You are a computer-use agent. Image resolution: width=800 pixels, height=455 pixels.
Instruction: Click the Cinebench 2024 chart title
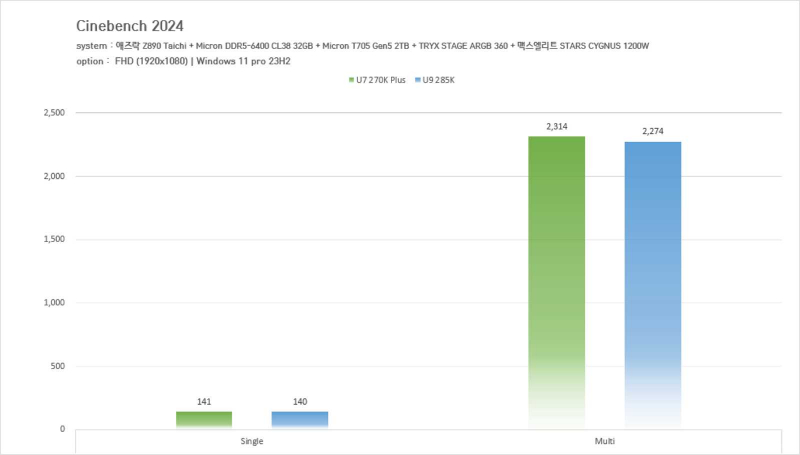tap(129, 25)
